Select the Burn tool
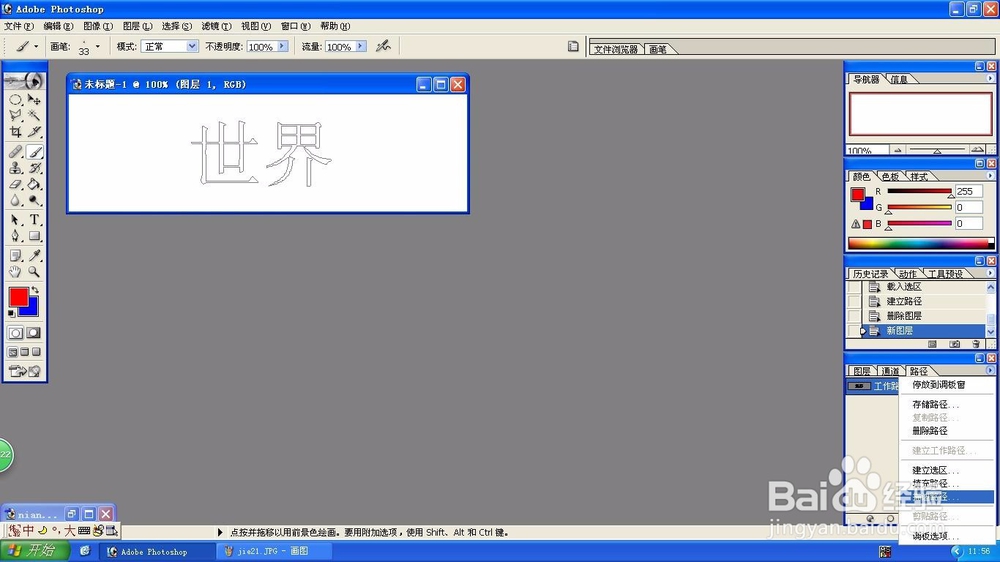 (x=34, y=200)
